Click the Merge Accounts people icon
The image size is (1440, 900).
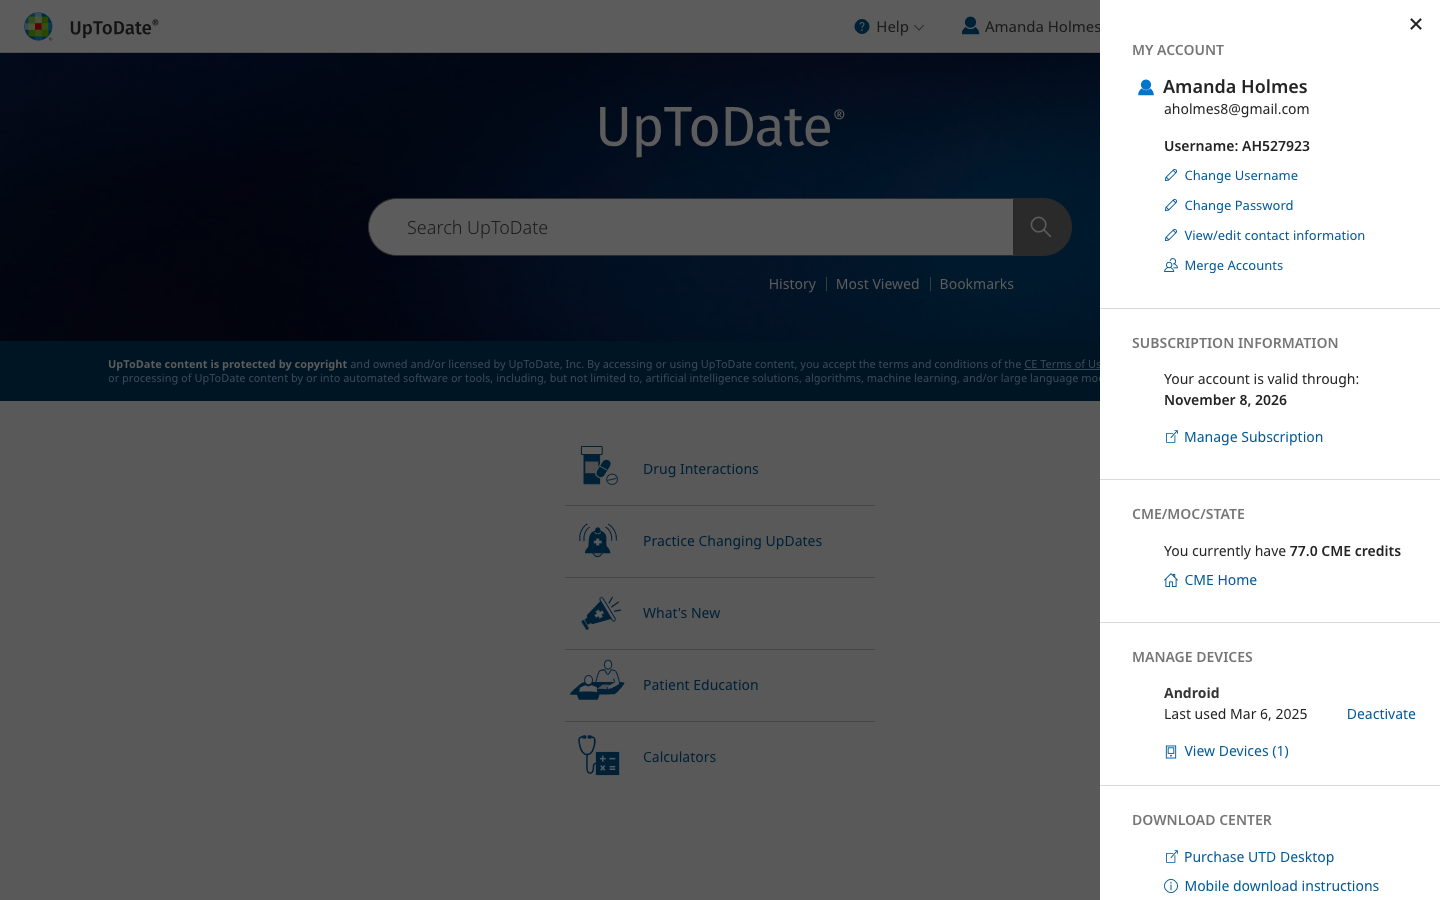[1171, 265]
